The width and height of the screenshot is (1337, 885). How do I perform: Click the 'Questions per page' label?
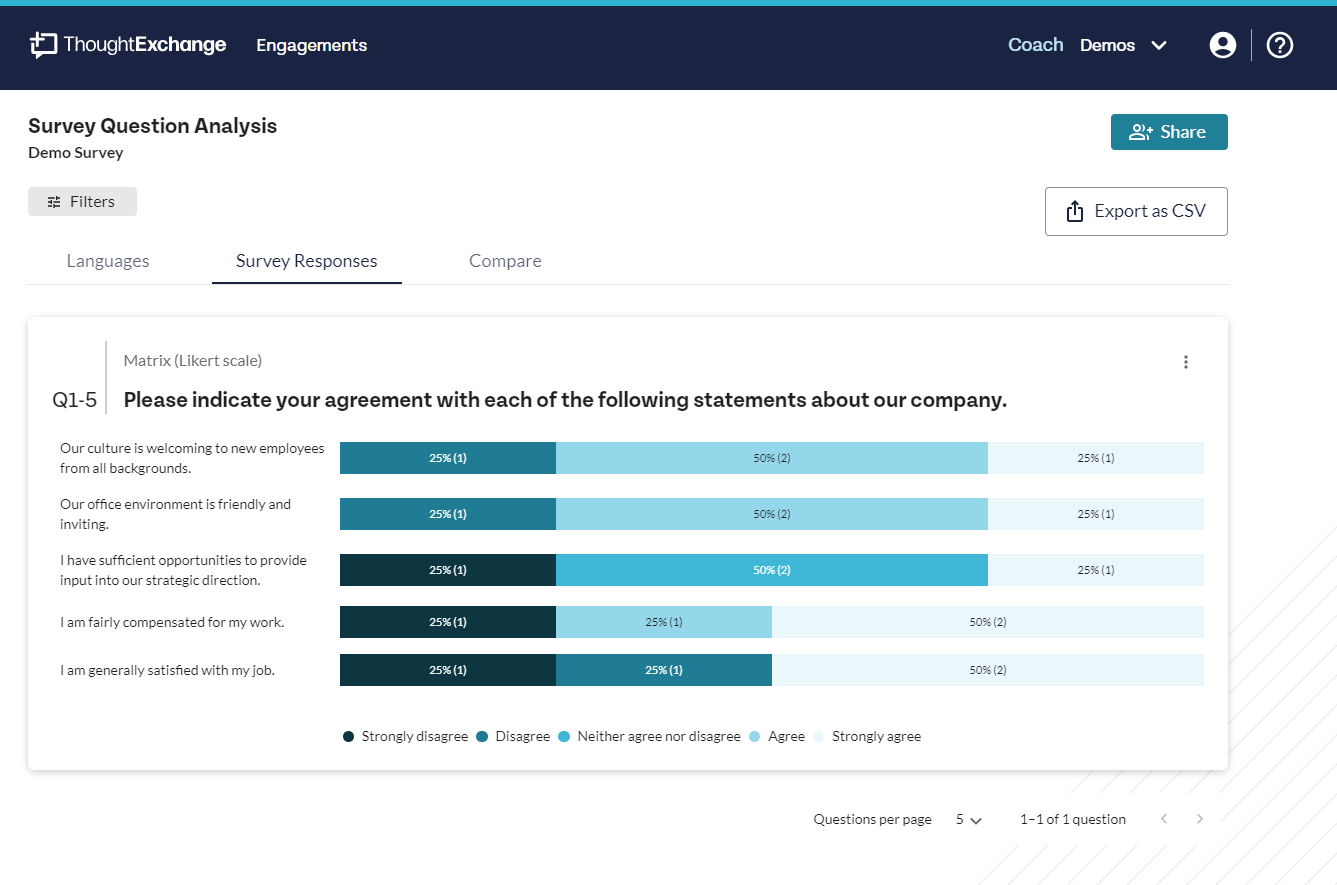872,819
